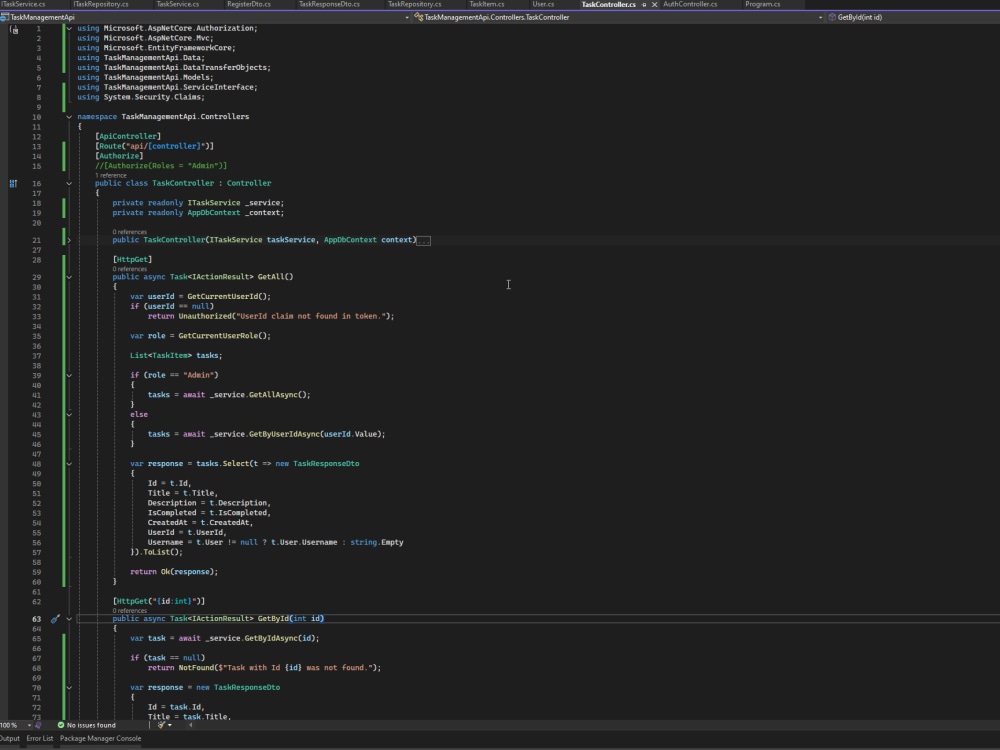Viewport: 1000px width, 750px height.
Task: Click the '[ApiController]' attribute on line 12
Action: (128, 136)
